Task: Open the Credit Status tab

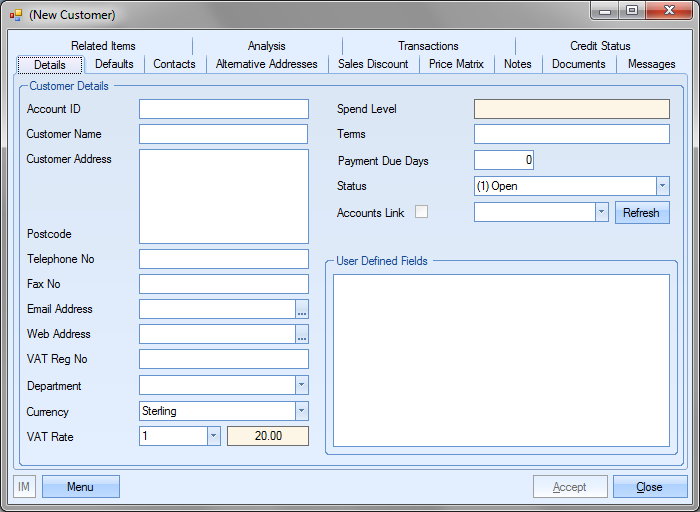Action: [x=600, y=46]
